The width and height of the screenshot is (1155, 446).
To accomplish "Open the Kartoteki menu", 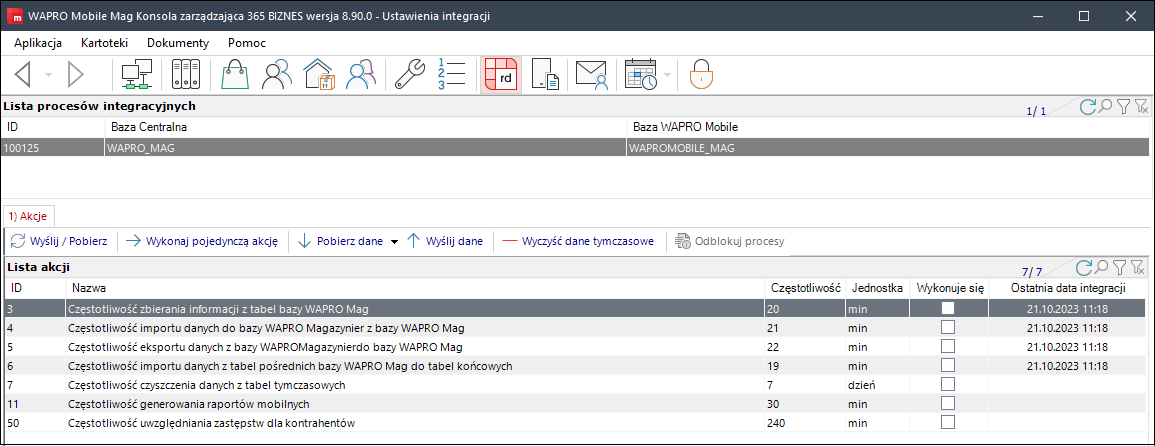I will point(105,43).
